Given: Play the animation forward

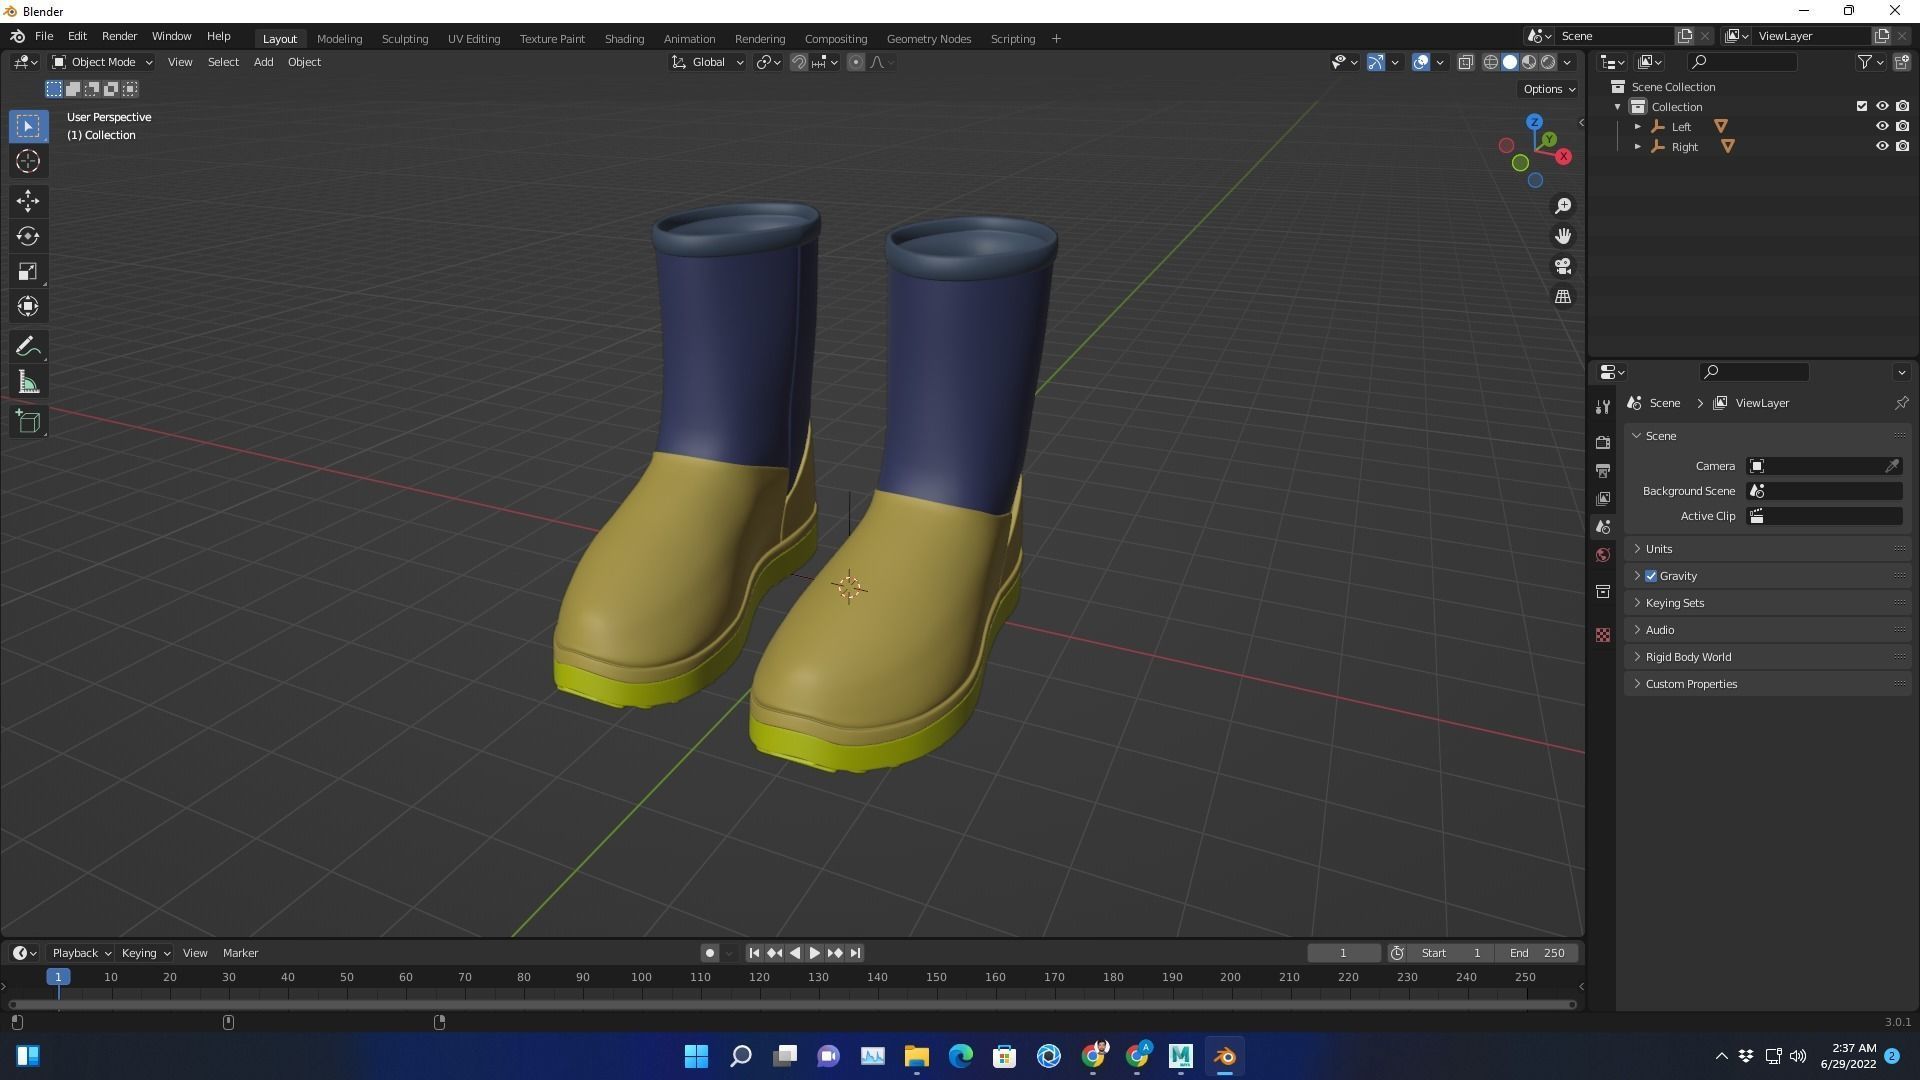Looking at the screenshot, I should click(814, 953).
